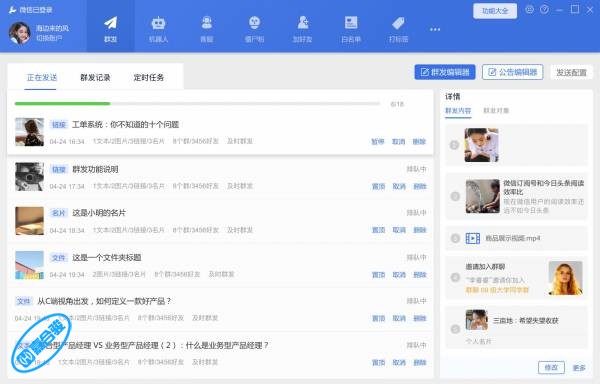The width and height of the screenshot is (600, 384).
Task: Switch to the 群发对象 tab in details
Action: click(x=496, y=111)
